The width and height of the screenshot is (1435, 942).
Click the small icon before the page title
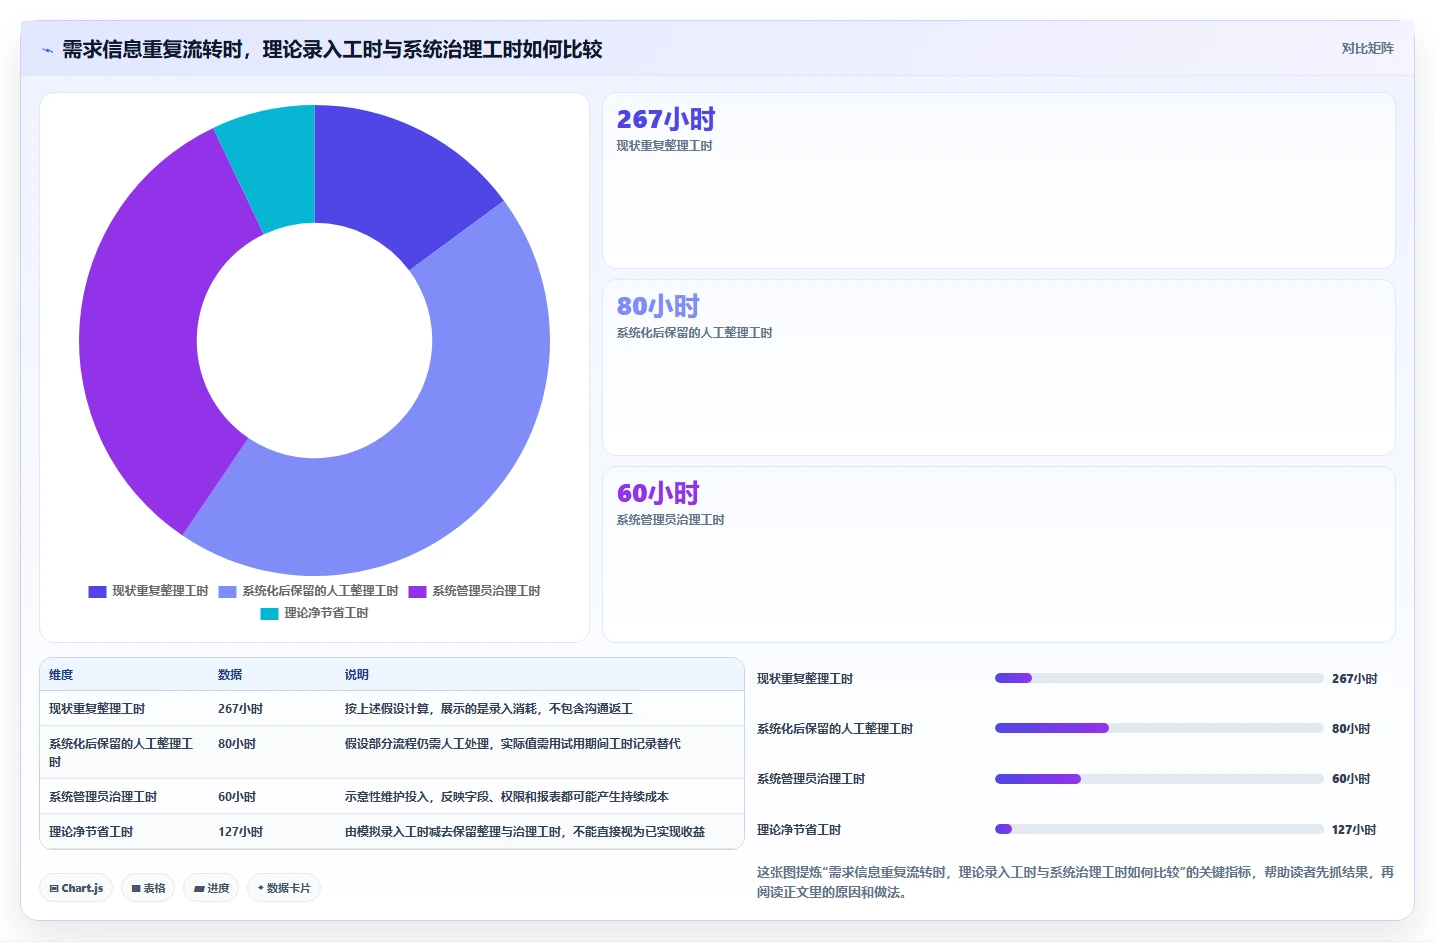(47, 50)
